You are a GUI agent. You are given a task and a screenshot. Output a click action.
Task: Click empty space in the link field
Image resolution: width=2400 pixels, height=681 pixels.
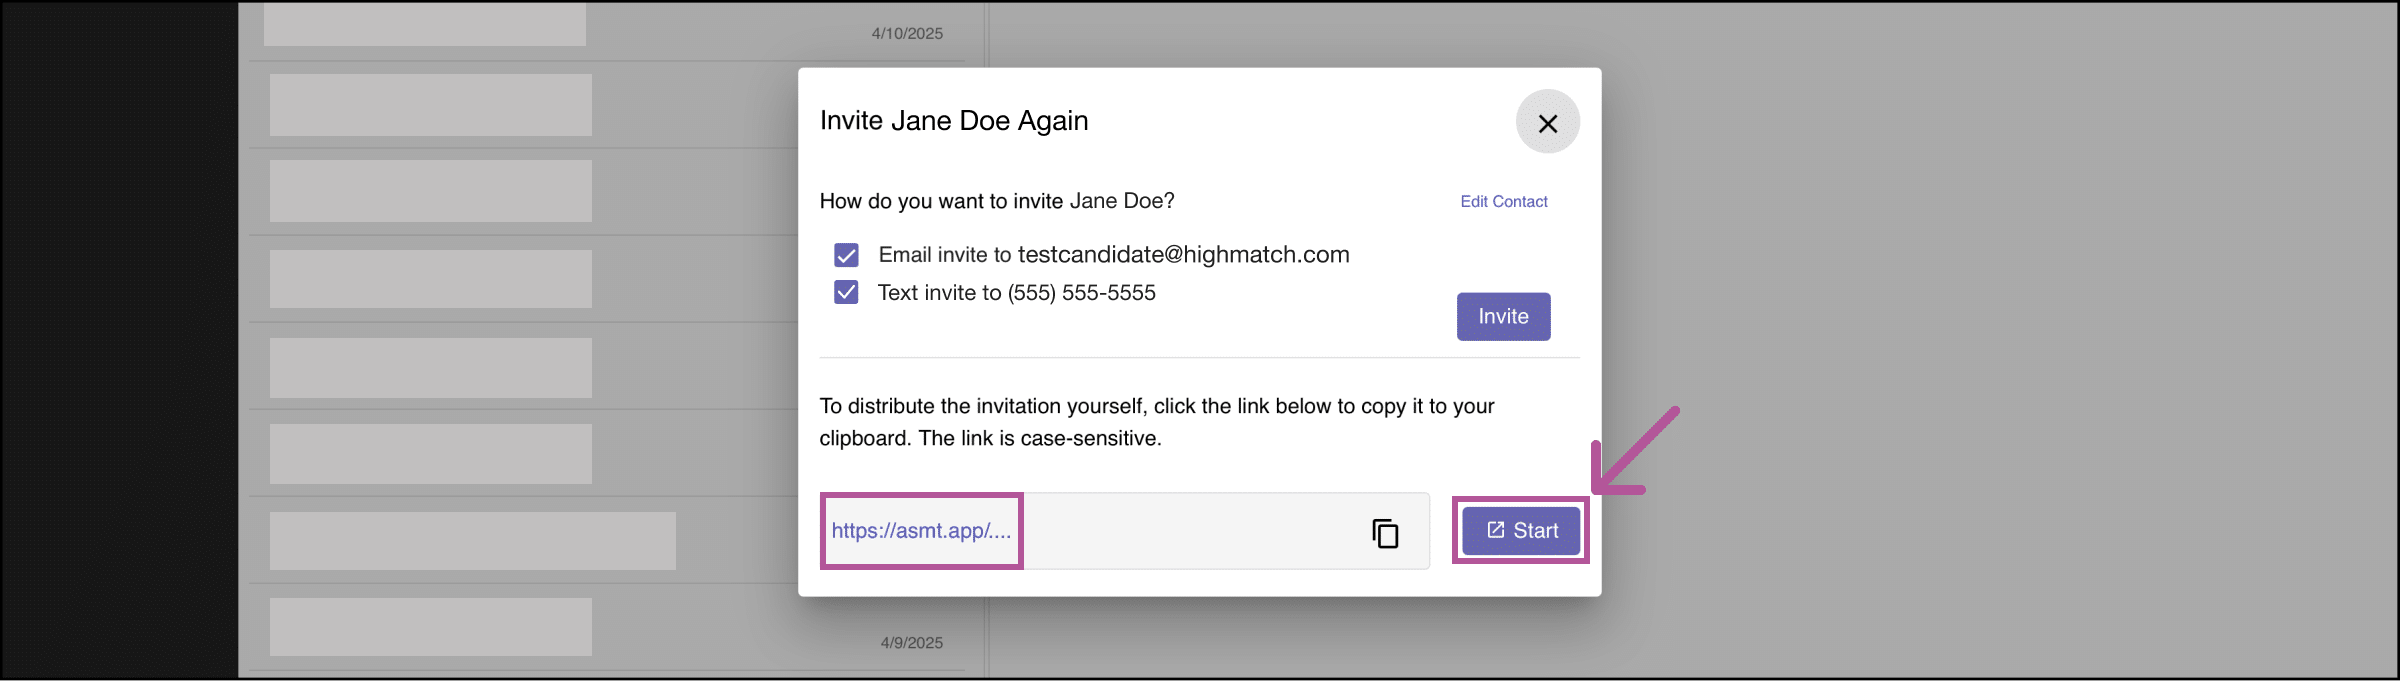(x=1190, y=531)
